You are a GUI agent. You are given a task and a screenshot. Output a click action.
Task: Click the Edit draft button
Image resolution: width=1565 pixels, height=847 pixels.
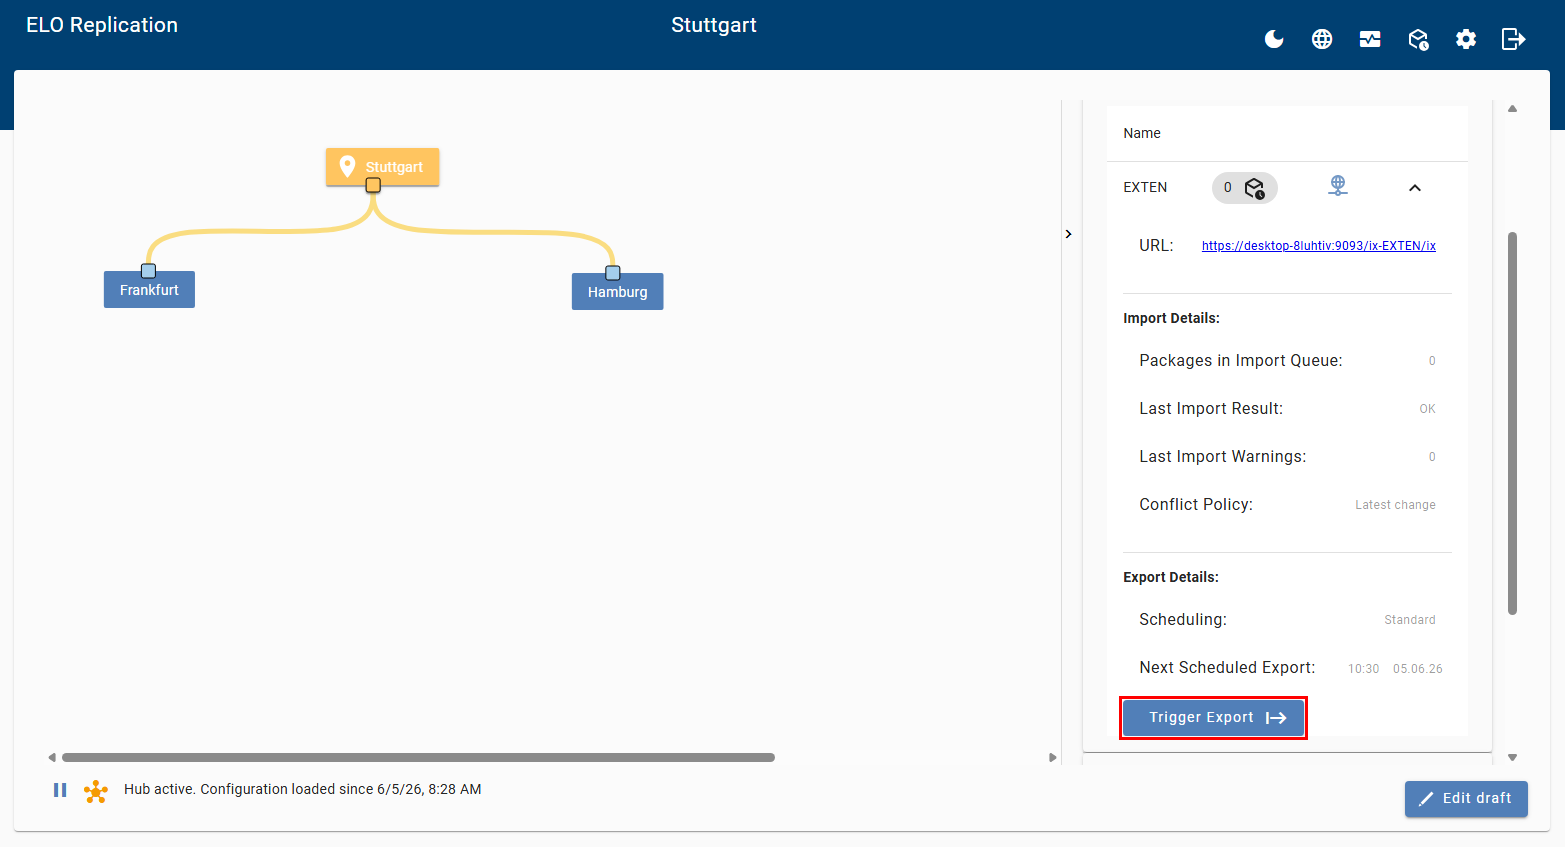1466,799
